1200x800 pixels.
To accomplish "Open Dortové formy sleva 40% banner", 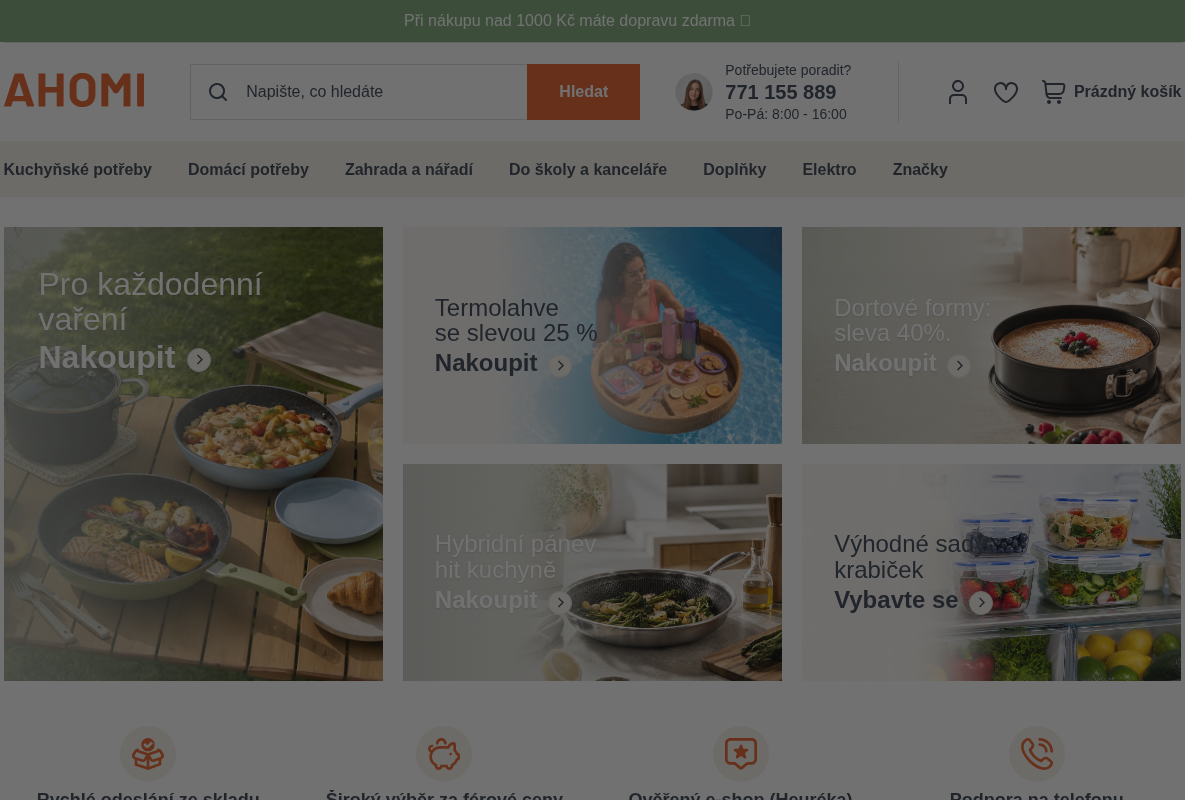I will [991, 335].
